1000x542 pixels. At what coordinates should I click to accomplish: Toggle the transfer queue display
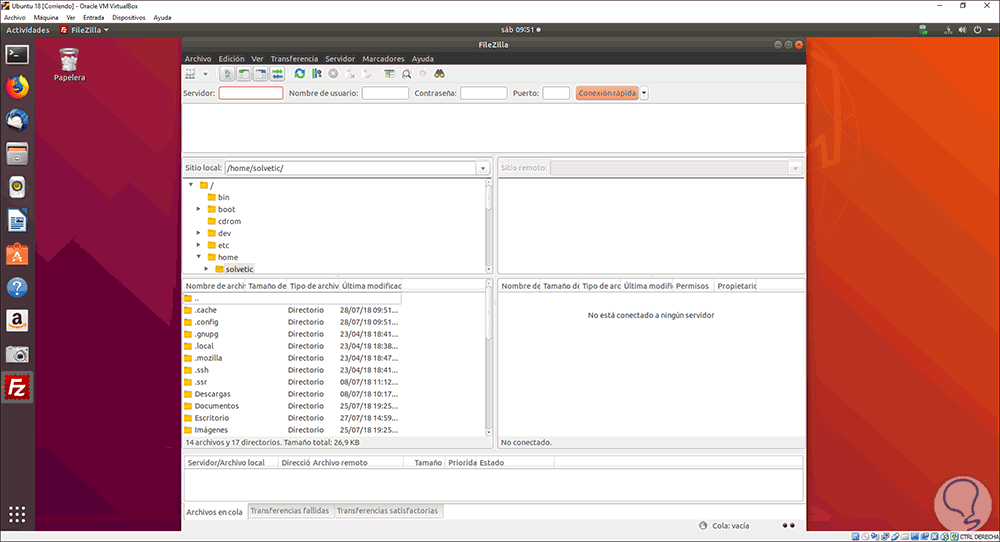[277, 74]
